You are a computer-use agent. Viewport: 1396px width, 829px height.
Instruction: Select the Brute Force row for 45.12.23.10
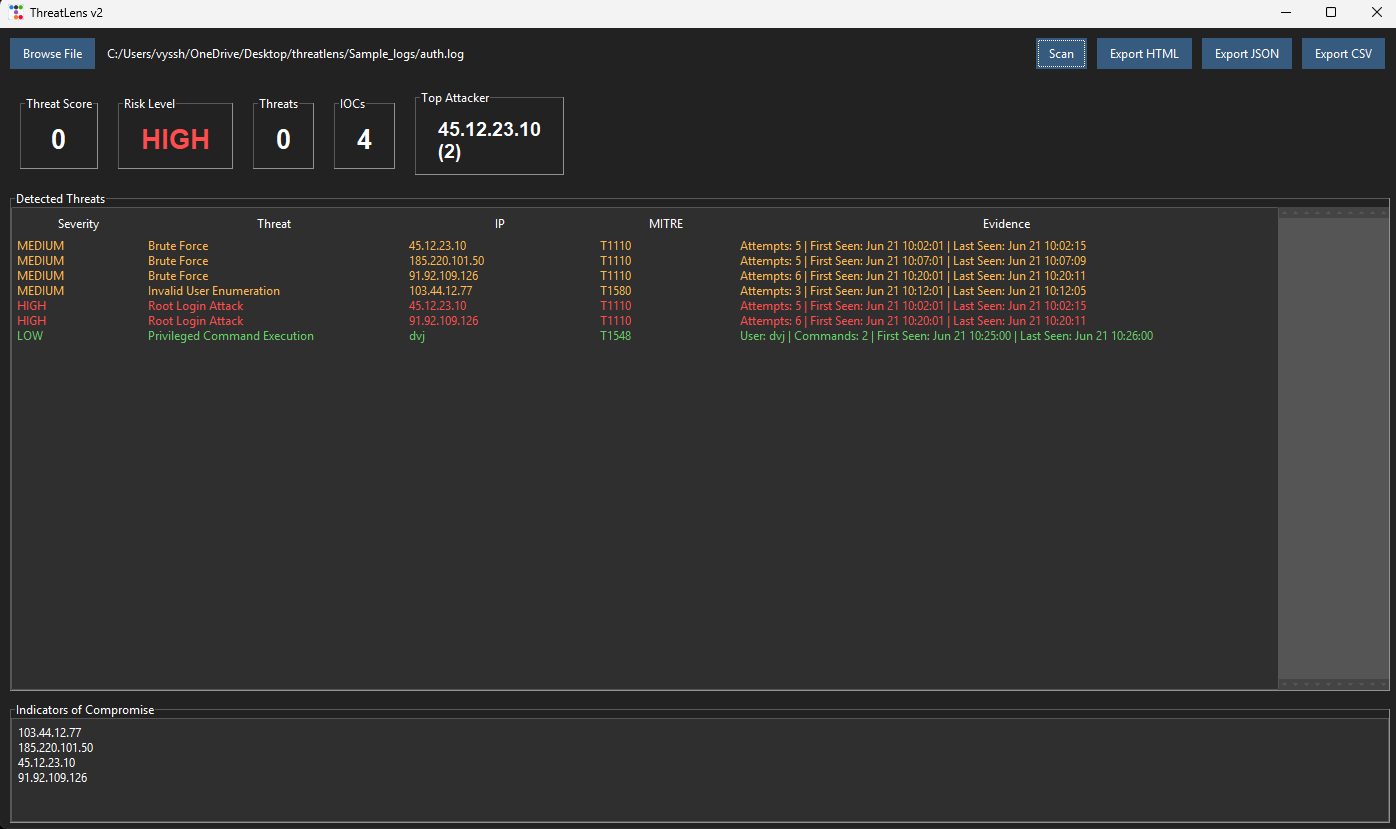645,246
